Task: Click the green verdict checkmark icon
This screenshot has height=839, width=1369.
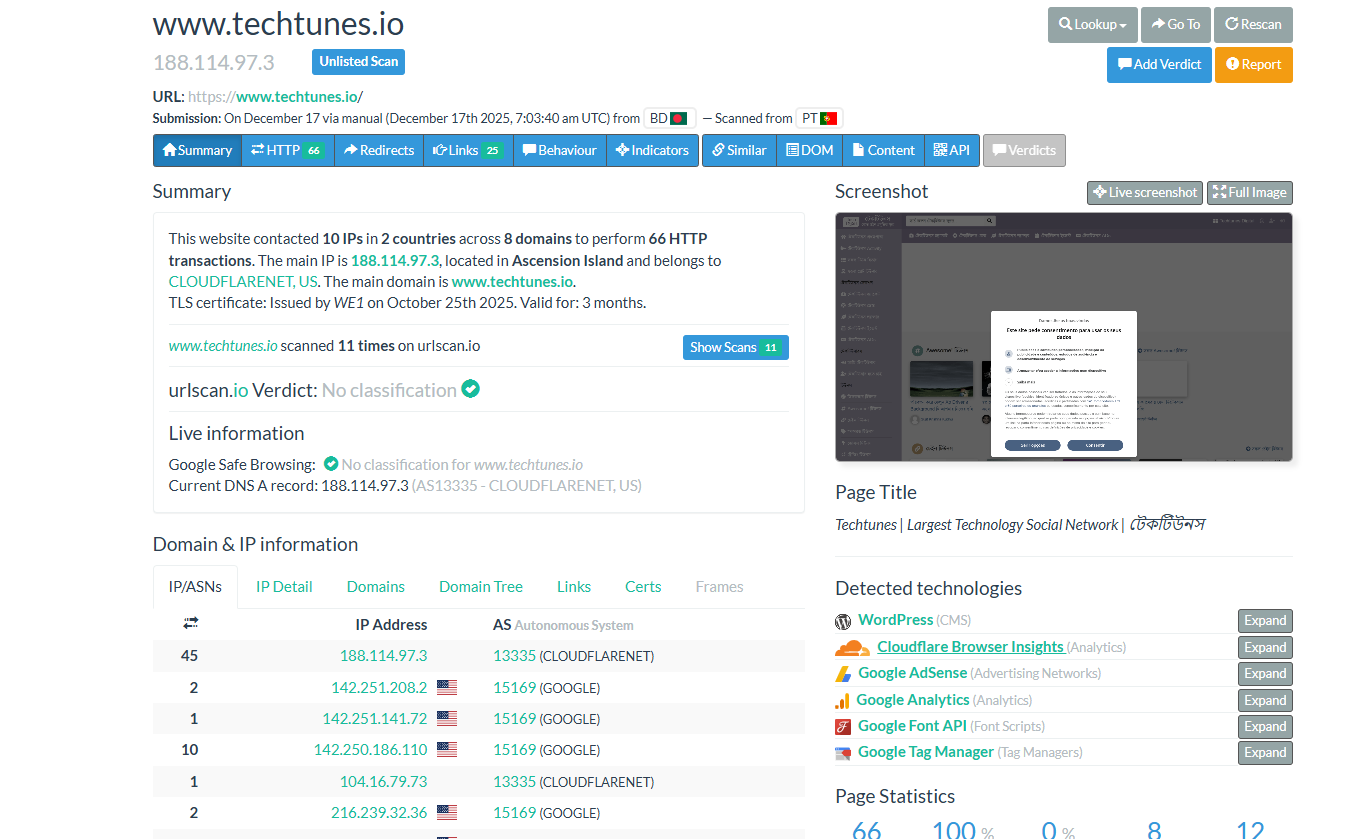Action: click(470, 389)
